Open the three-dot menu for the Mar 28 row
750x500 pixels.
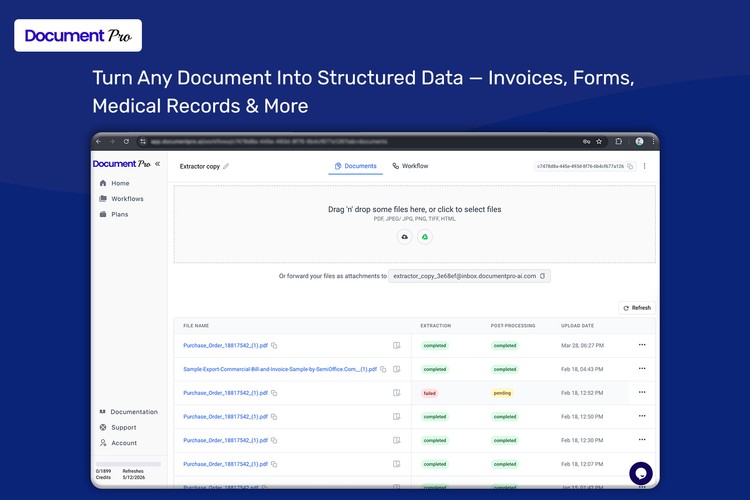[642, 344]
